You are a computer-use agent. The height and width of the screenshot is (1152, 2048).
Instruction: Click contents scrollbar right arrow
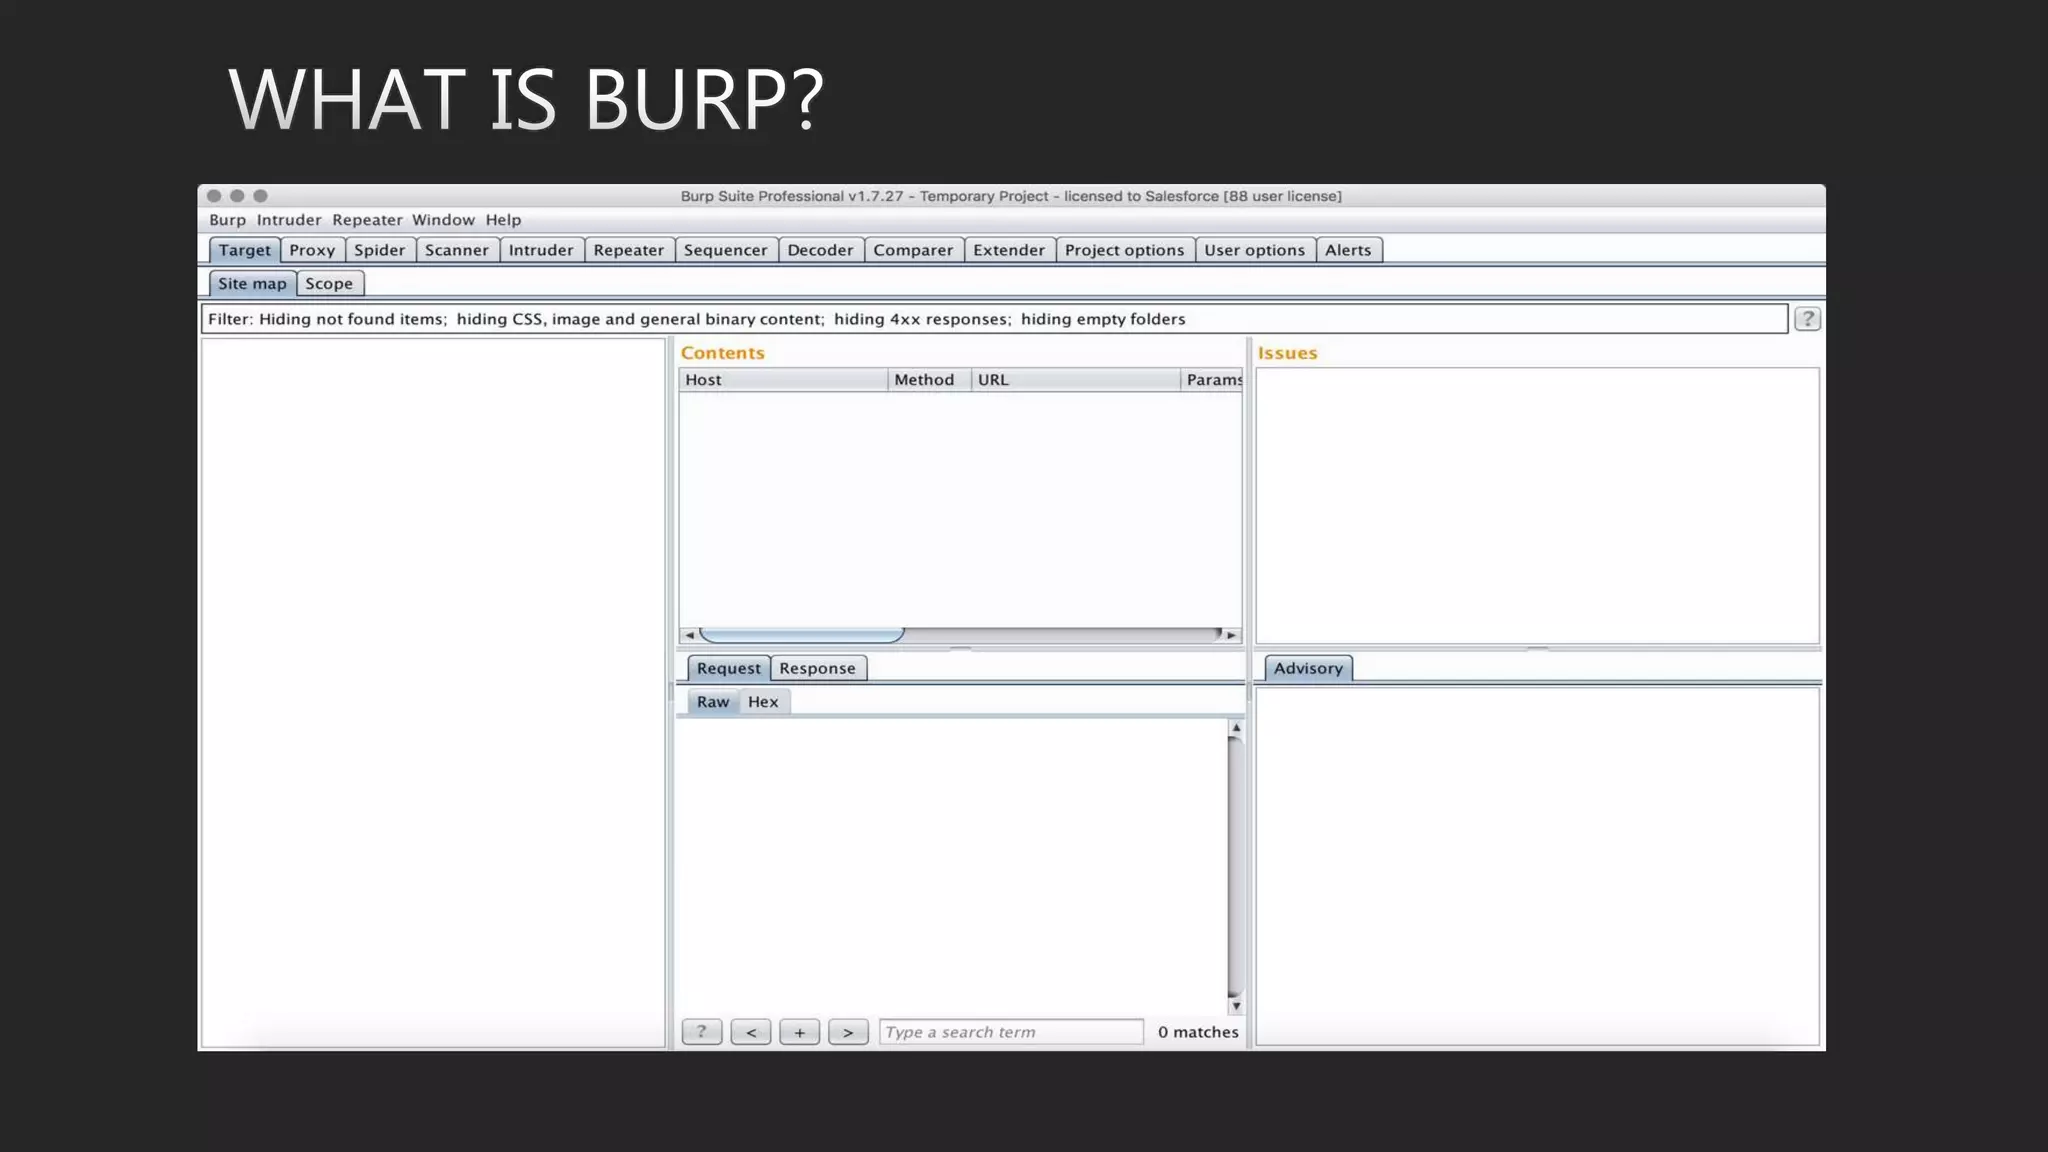pyautogui.click(x=1232, y=635)
